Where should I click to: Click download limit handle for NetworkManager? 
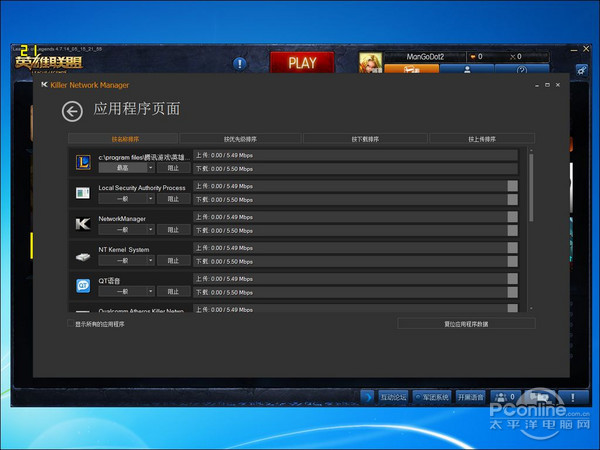pyautogui.click(x=513, y=230)
